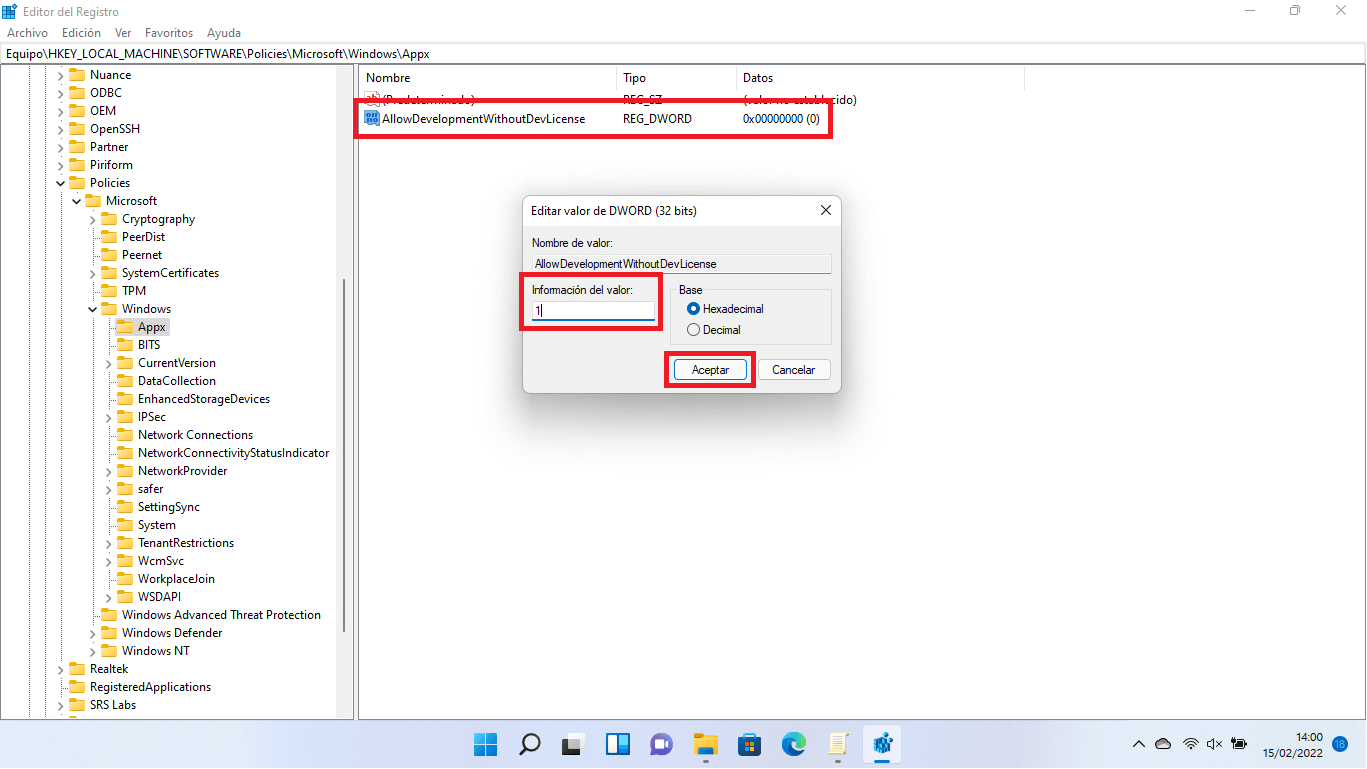Viewport: 1367px width, 769px height.
Task: Collapse the Policies key
Action: 60,183
